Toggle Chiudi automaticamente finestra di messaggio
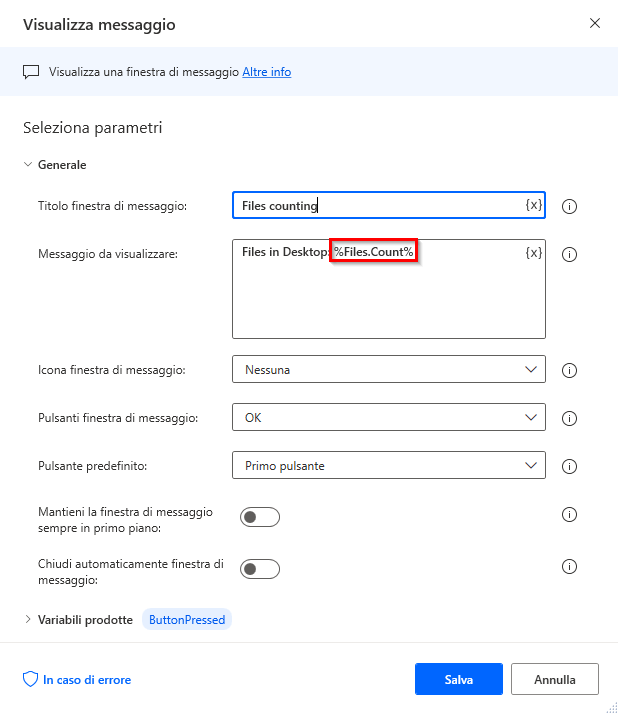The width and height of the screenshot is (618, 714). [260, 569]
